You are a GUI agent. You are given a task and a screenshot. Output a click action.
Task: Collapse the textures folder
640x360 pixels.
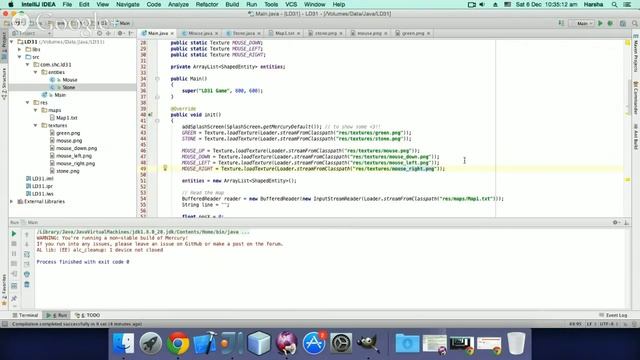[36, 125]
